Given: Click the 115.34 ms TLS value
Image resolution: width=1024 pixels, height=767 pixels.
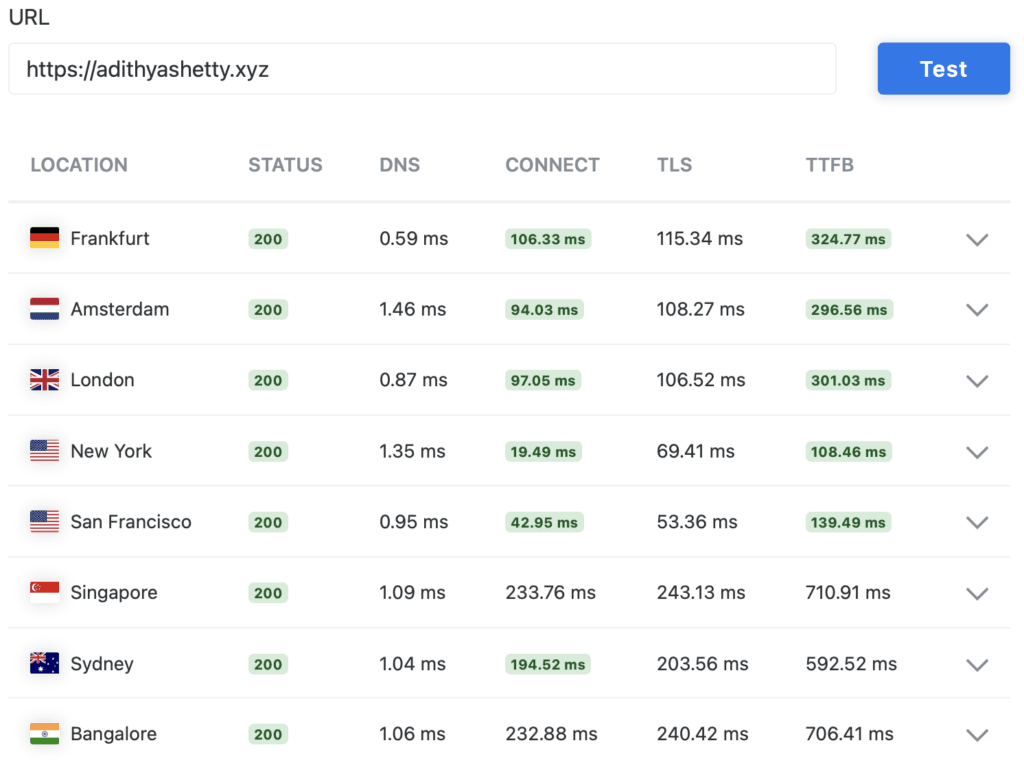Looking at the screenshot, I should tap(699, 238).
